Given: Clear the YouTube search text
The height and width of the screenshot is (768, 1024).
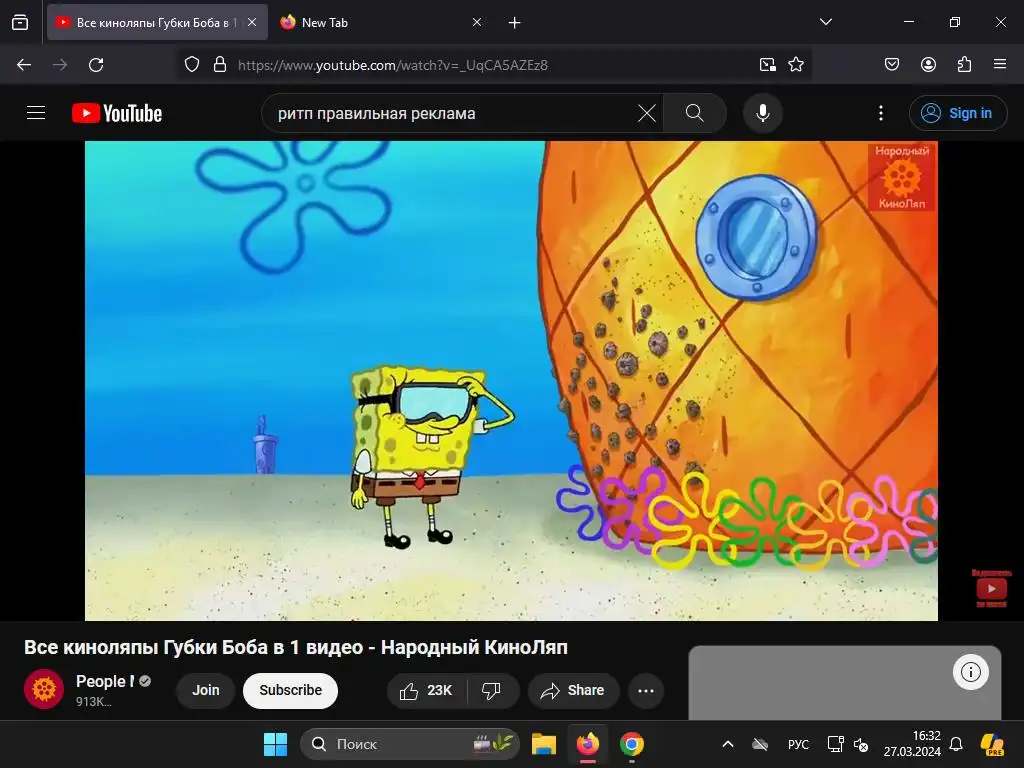Looking at the screenshot, I should pos(647,114).
